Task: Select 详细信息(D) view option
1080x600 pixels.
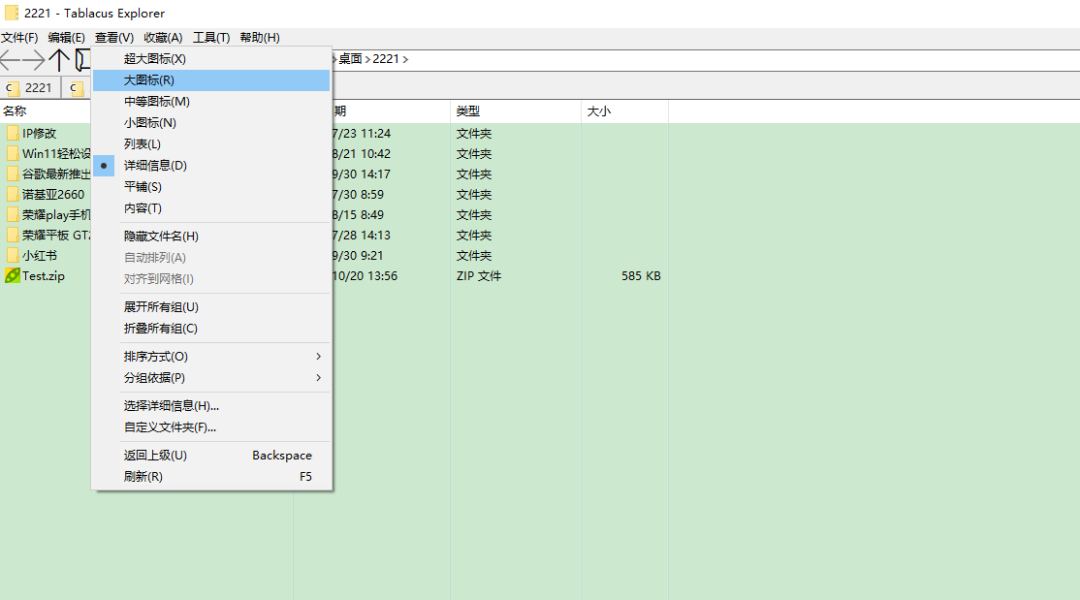Action: 211,165
